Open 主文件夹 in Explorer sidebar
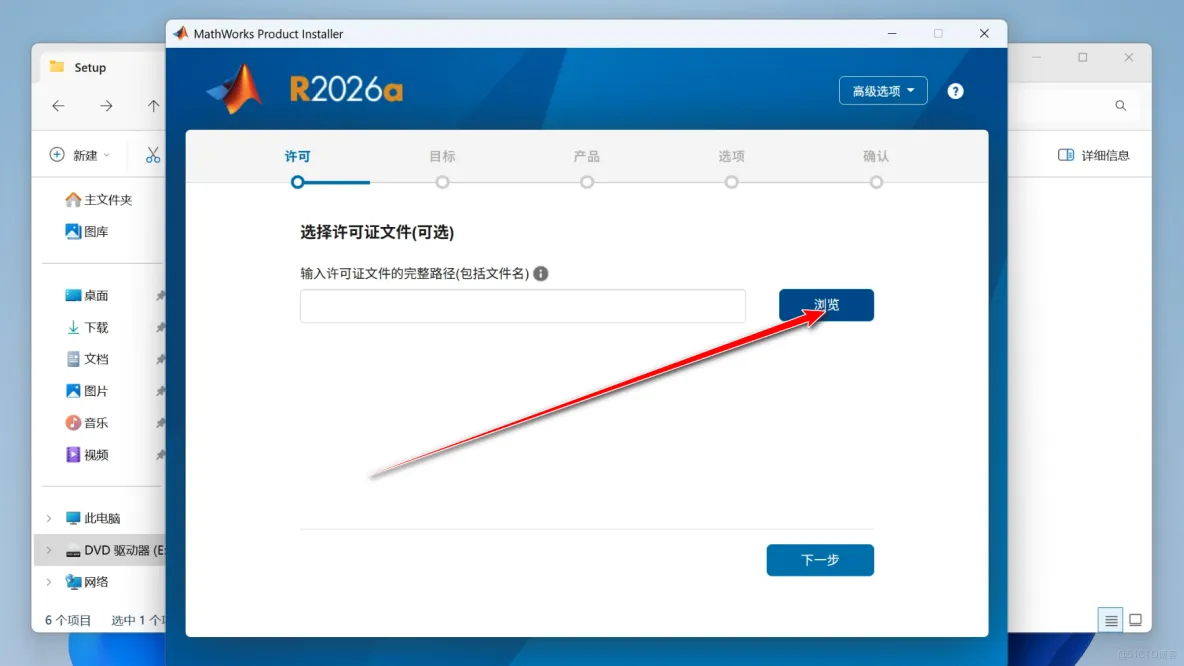Viewport: 1184px width, 666px height. click(x=98, y=199)
